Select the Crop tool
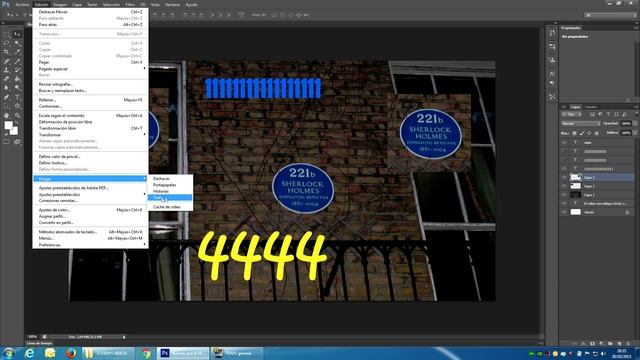640x360 pixels. coord(6,52)
